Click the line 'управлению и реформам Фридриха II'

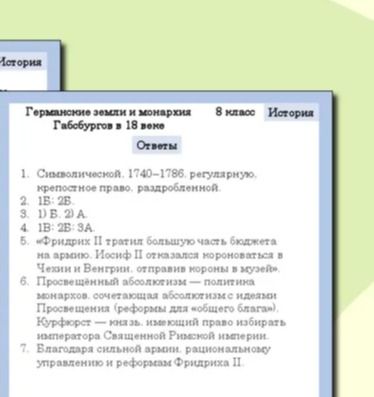140,363
